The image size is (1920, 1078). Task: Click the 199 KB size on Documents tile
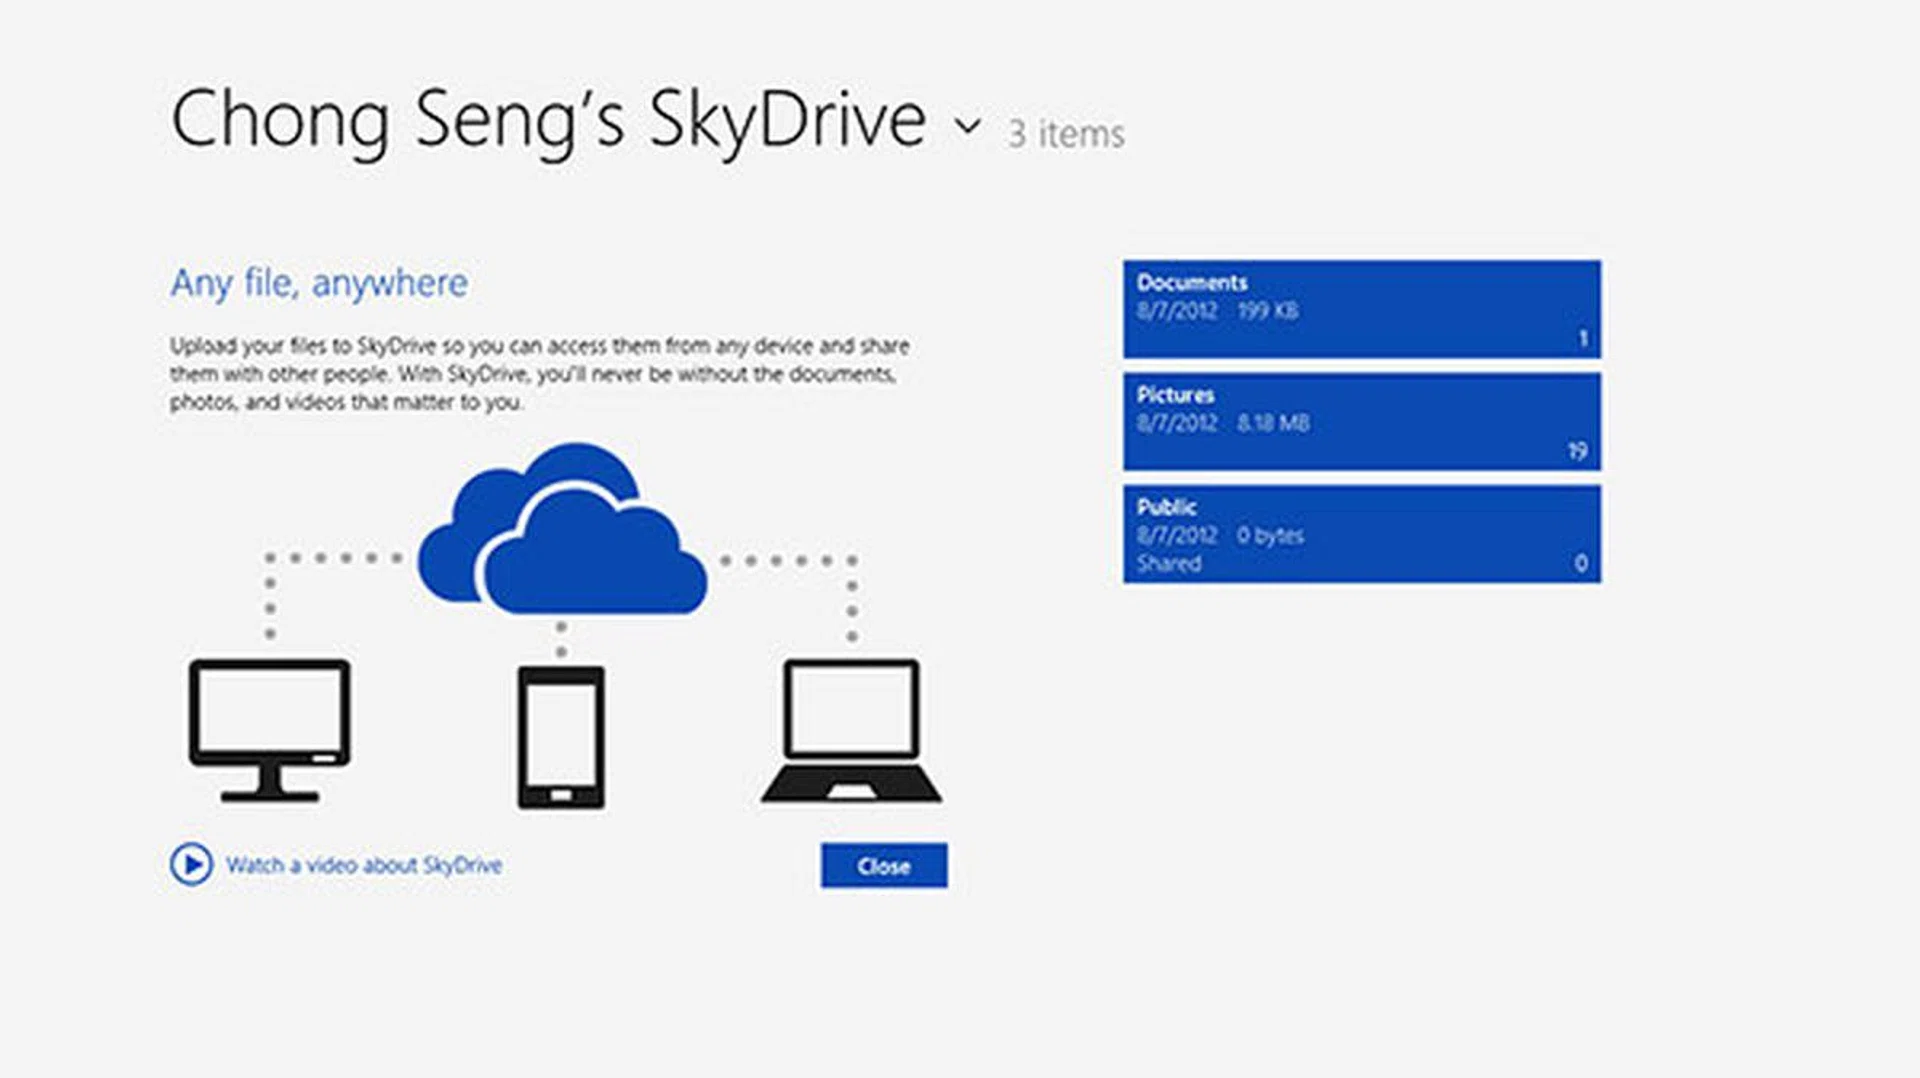1268,311
